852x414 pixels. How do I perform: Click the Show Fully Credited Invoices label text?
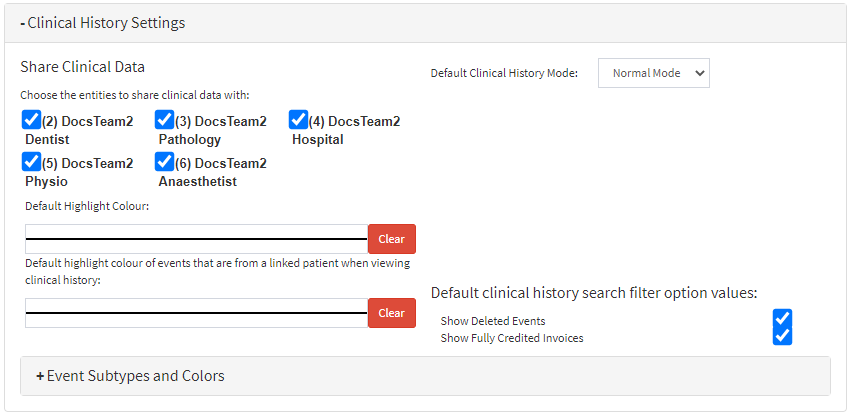(x=512, y=338)
